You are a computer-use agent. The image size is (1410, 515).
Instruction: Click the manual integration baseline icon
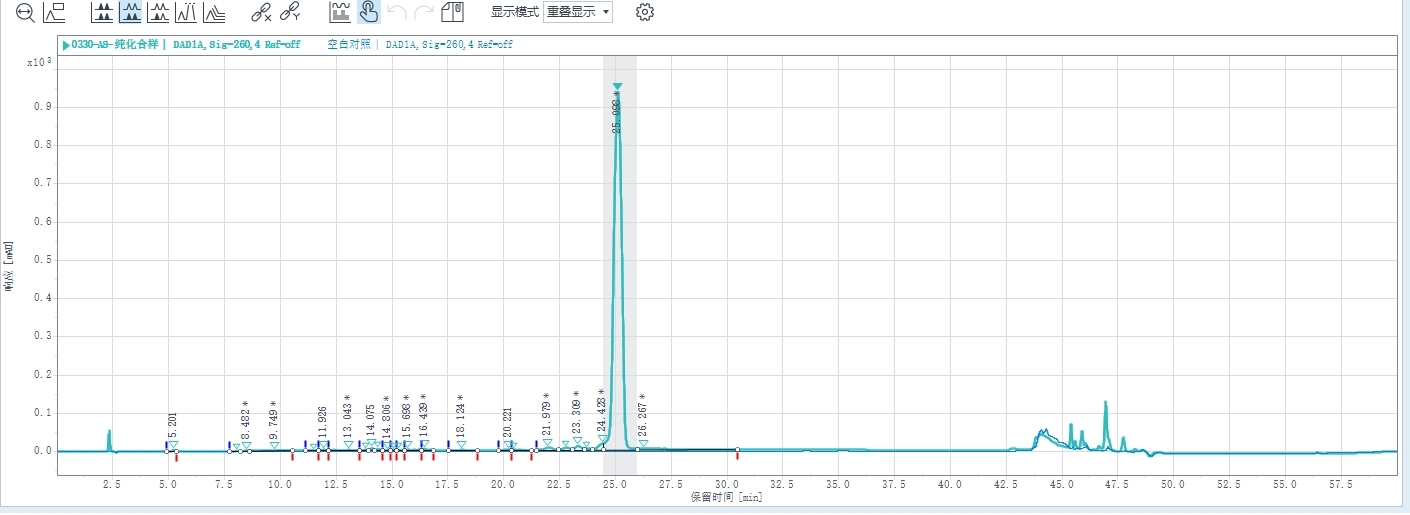(x=342, y=13)
